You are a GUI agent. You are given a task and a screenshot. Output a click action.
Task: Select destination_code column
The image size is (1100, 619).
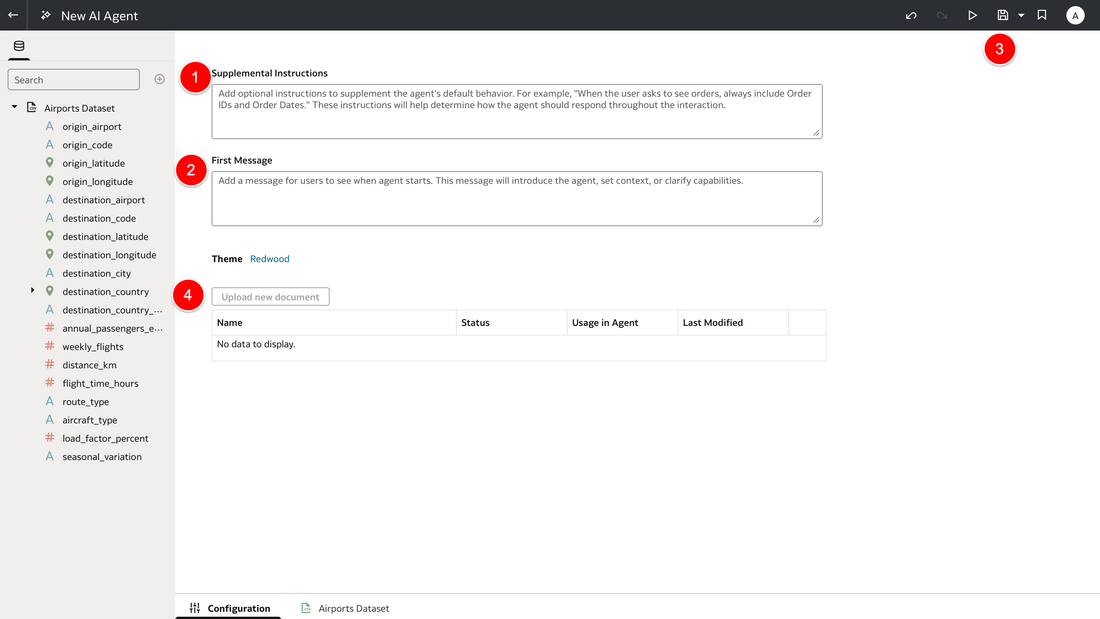click(99, 218)
